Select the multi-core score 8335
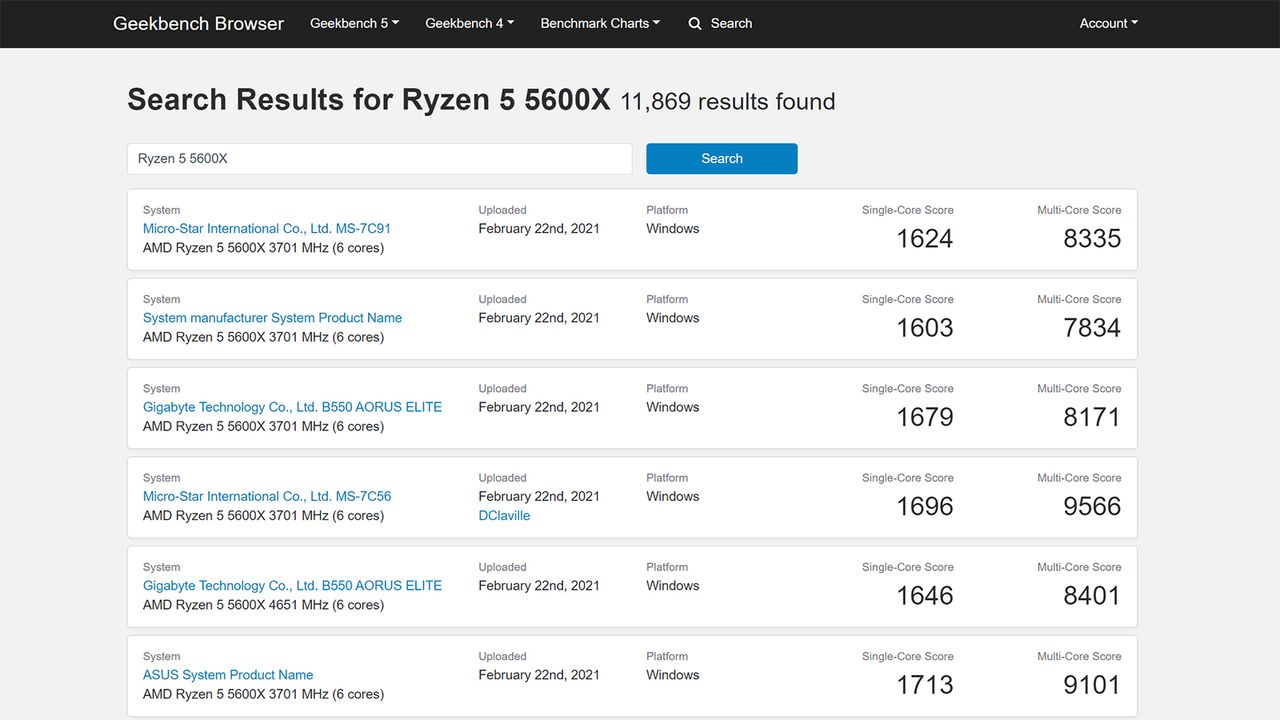 [x=1092, y=238]
